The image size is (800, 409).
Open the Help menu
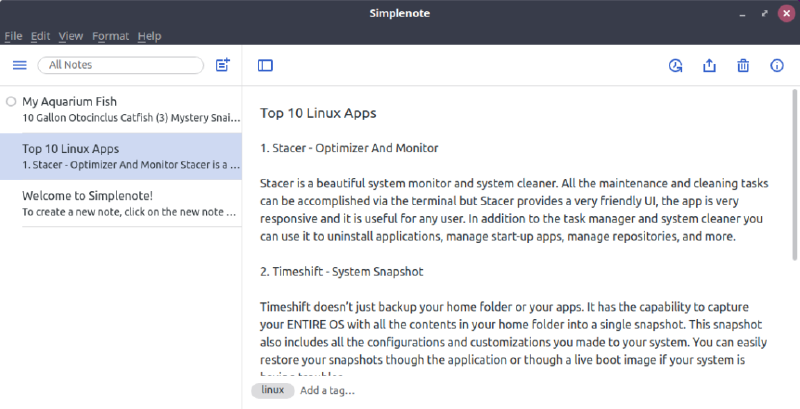point(149,36)
